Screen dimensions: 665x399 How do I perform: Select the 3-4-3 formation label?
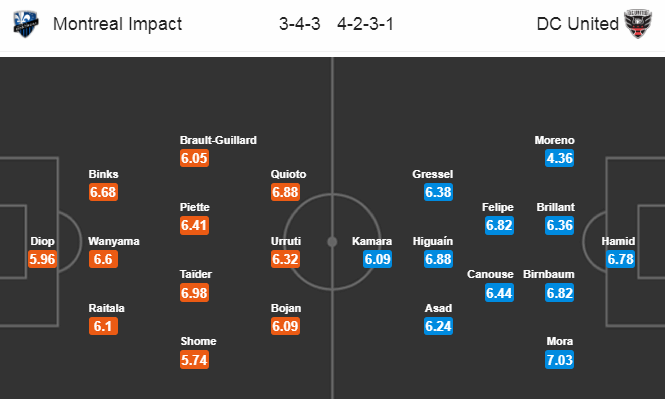click(299, 24)
